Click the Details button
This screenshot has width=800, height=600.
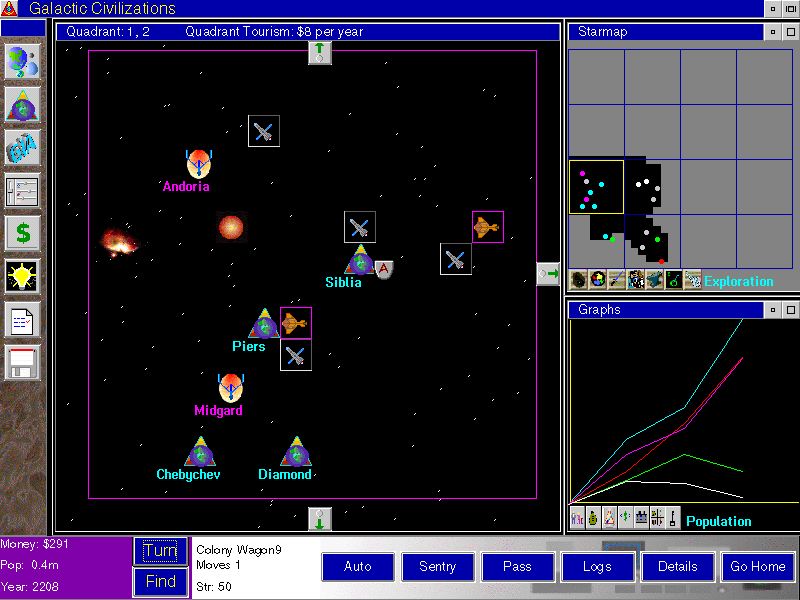click(x=678, y=566)
